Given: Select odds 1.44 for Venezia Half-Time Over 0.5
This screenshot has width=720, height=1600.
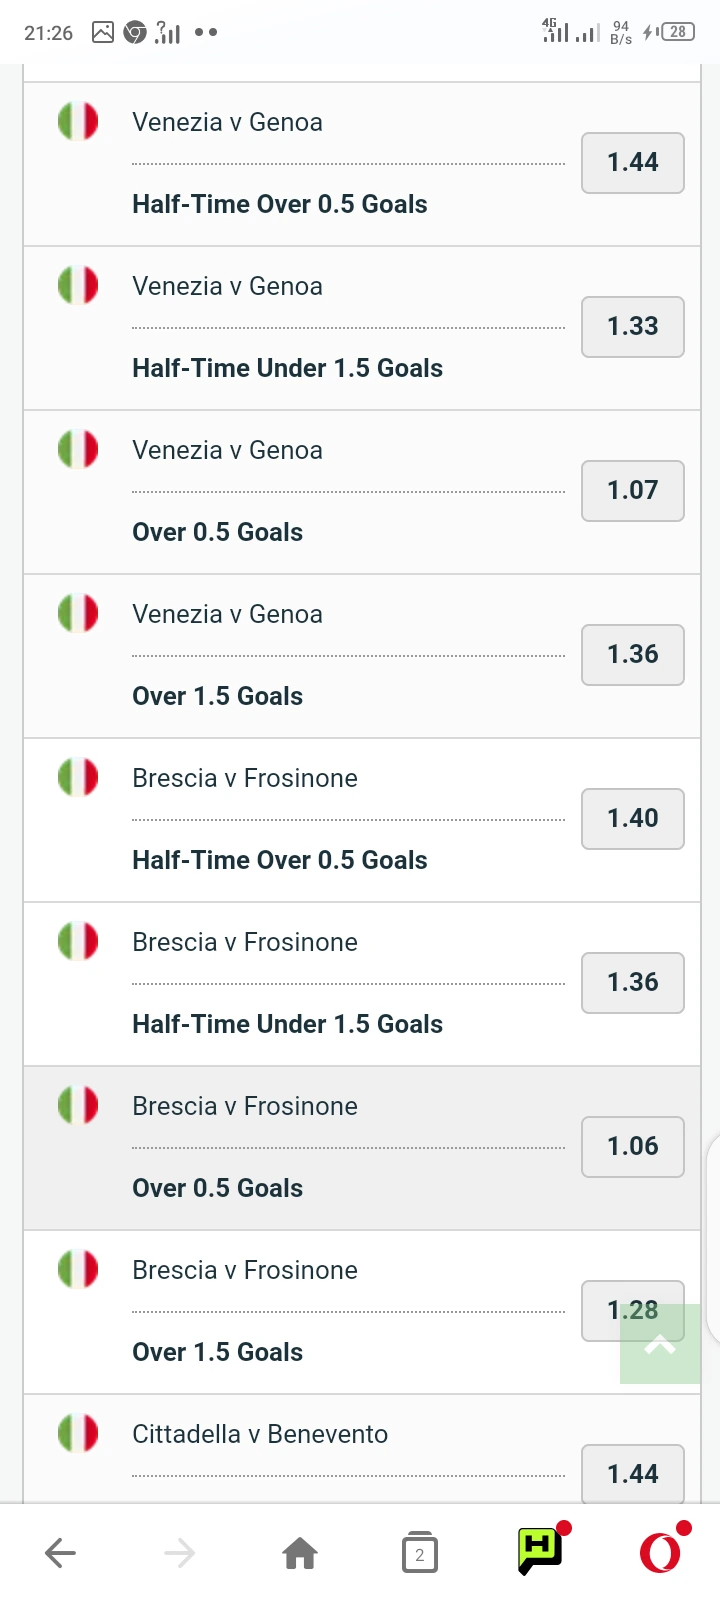Looking at the screenshot, I should click(x=633, y=163).
